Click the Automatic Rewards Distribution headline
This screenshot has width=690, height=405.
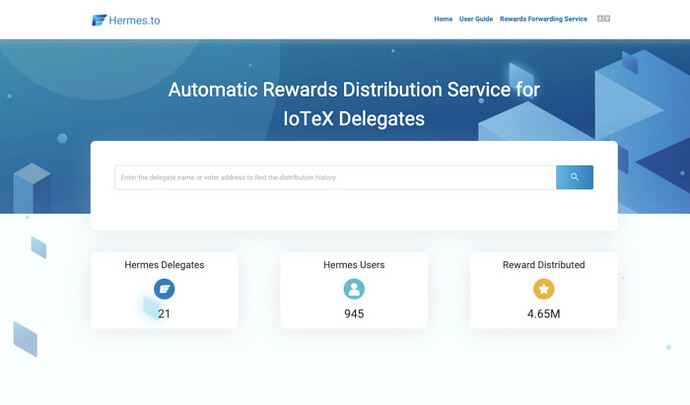coord(354,104)
